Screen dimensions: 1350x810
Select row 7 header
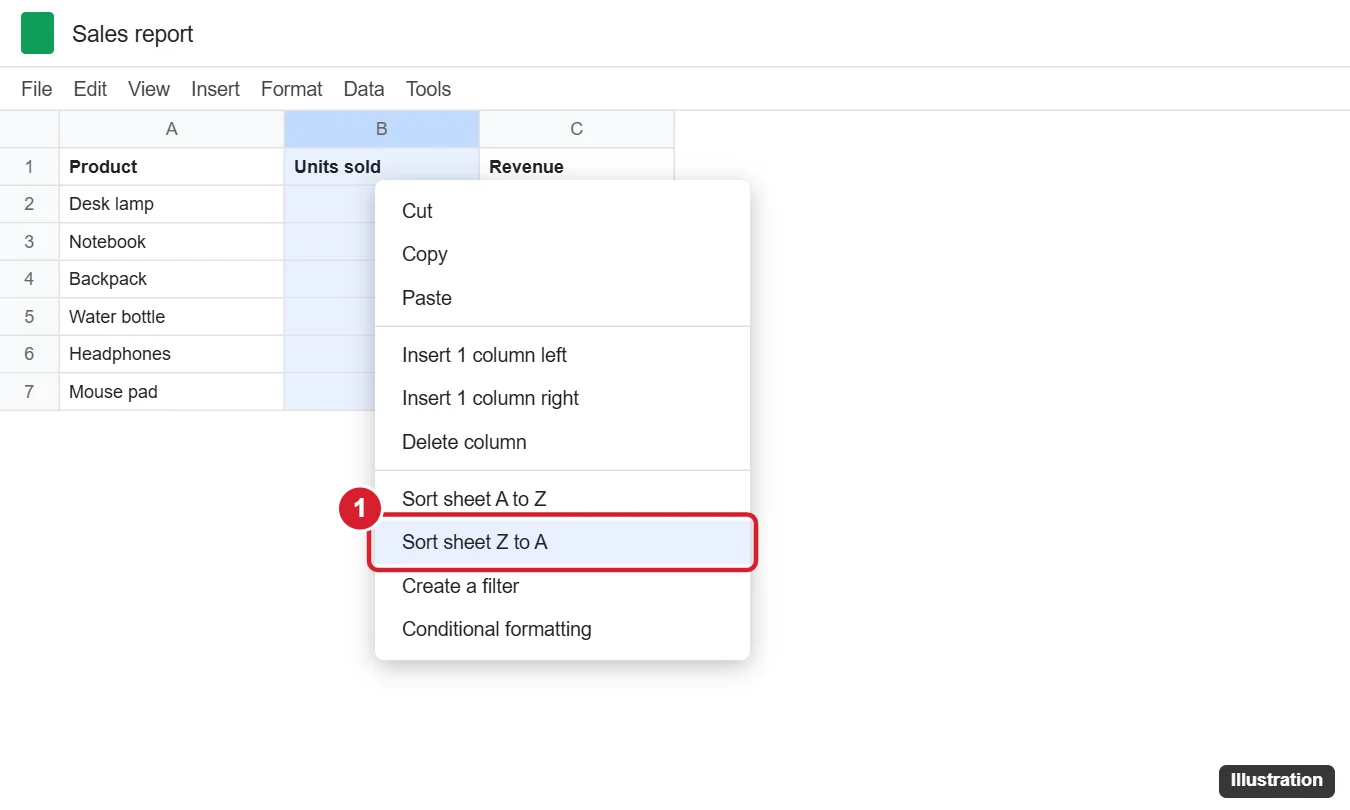pos(29,392)
